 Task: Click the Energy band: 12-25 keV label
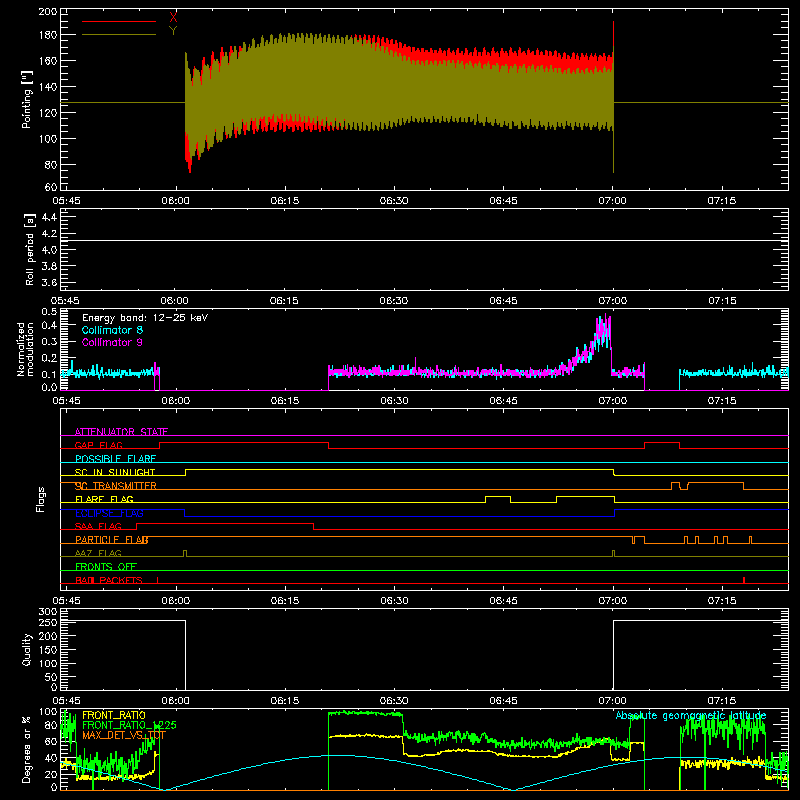point(145,318)
